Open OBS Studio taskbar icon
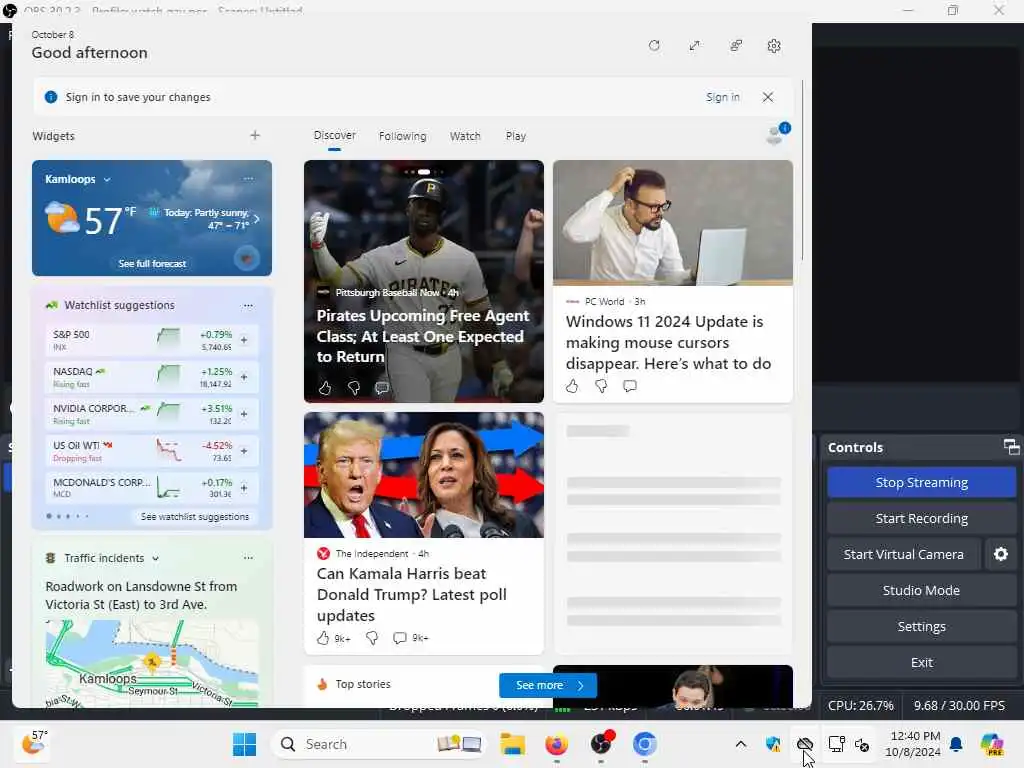Image resolution: width=1024 pixels, height=768 pixels. click(601, 744)
